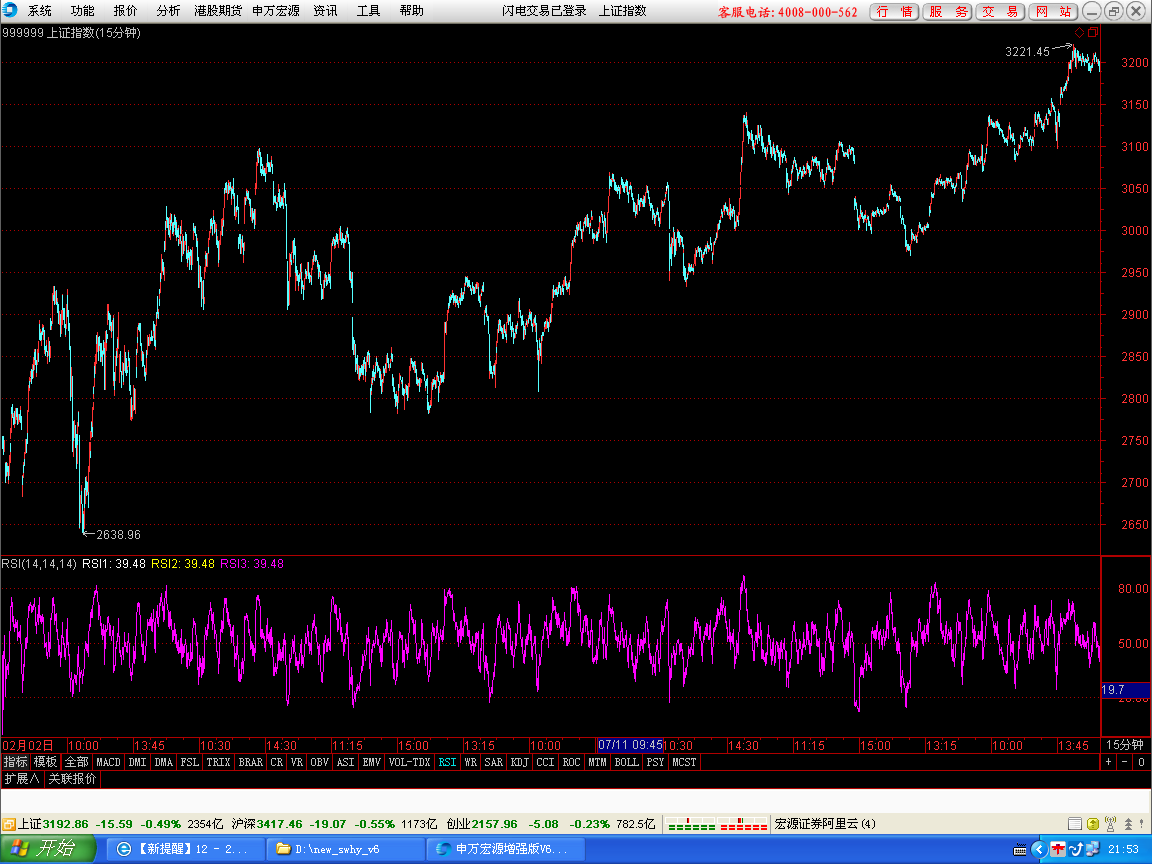
Task: Click the 0 reset button beside zoom
Action: (1142, 762)
